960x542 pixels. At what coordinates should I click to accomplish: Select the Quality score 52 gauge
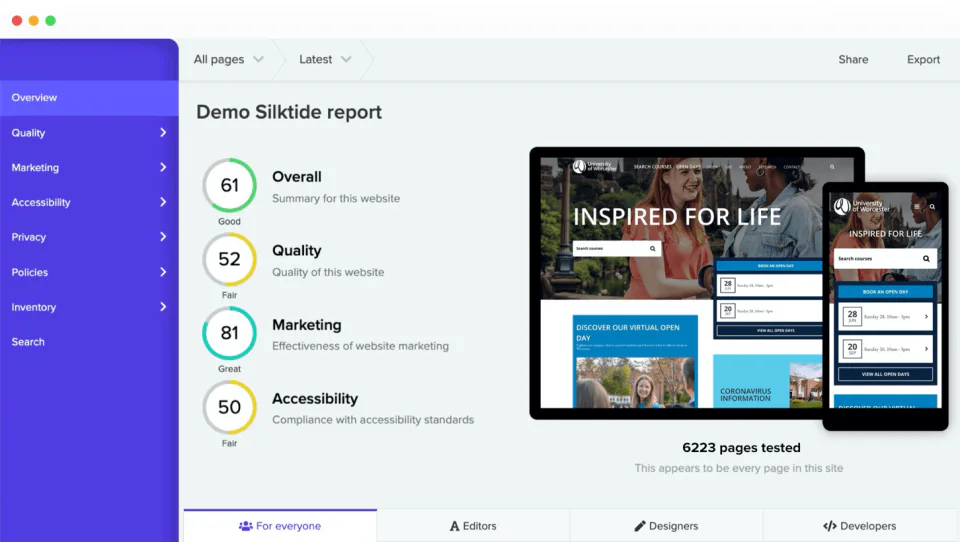(230, 259)
